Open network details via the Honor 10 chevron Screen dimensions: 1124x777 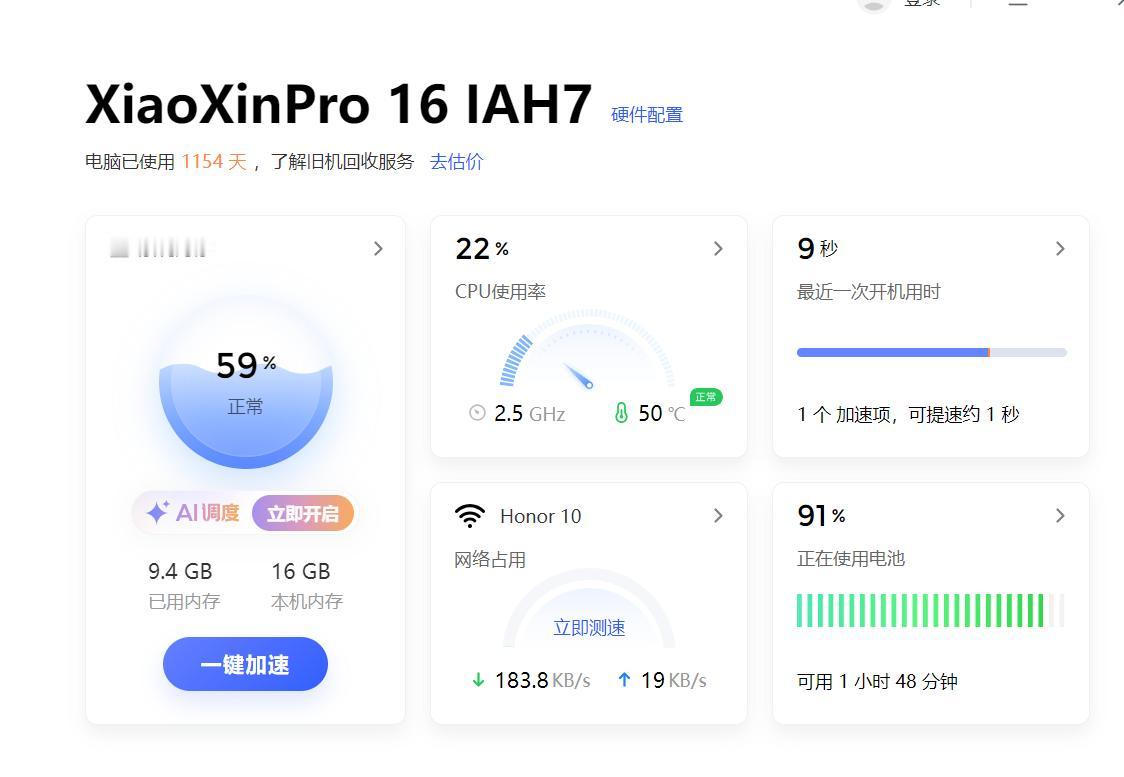point(718,515)
